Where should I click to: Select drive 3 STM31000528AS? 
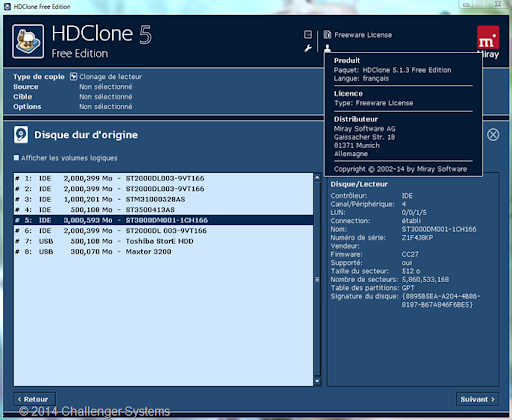pos(163,199)
